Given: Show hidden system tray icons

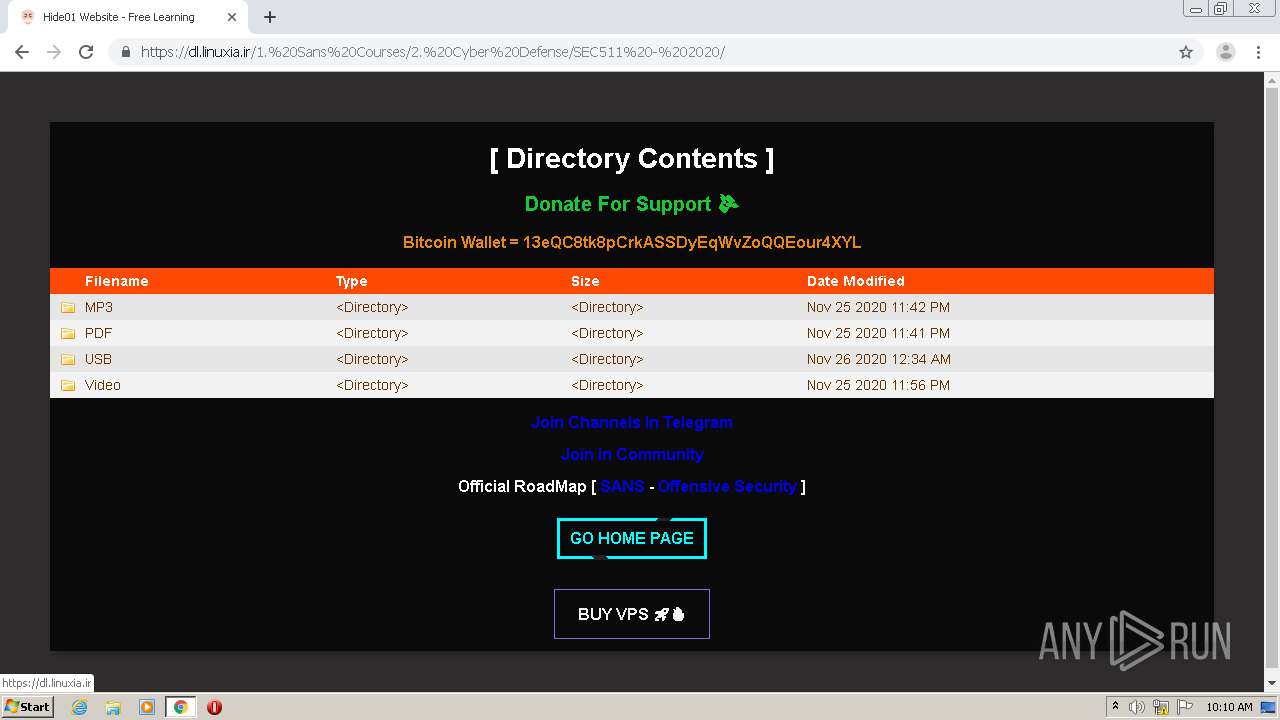Looking at the screenshot, I should [1115, 707].
